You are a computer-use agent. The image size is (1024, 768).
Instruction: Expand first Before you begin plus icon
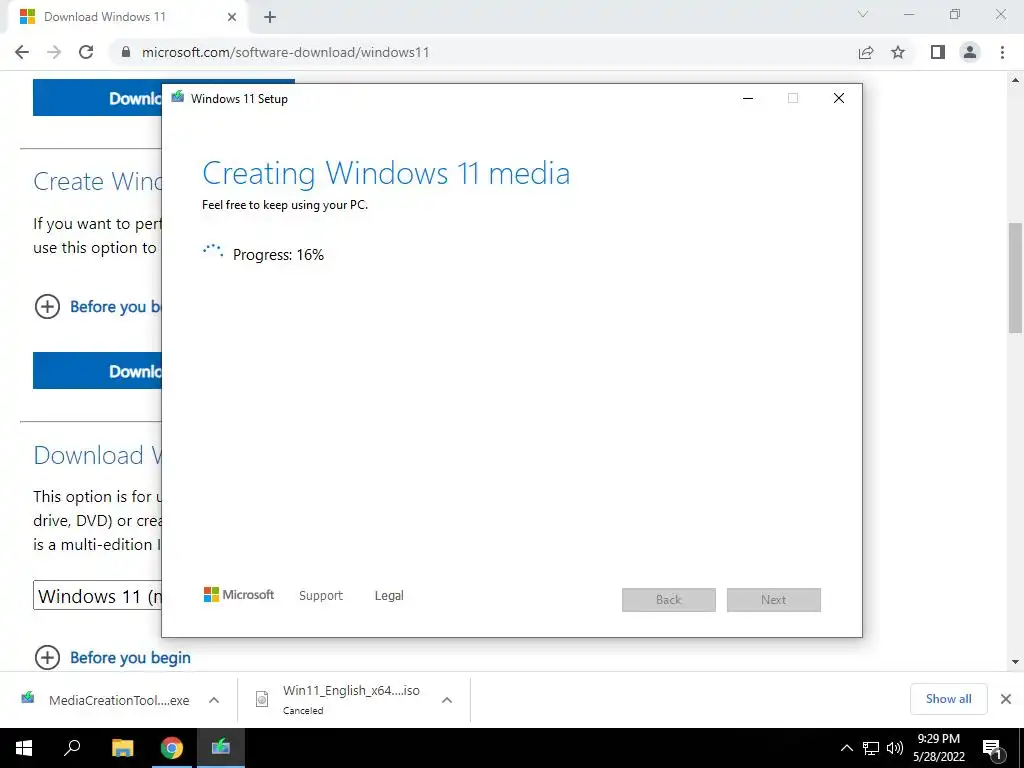click(47, 306)
